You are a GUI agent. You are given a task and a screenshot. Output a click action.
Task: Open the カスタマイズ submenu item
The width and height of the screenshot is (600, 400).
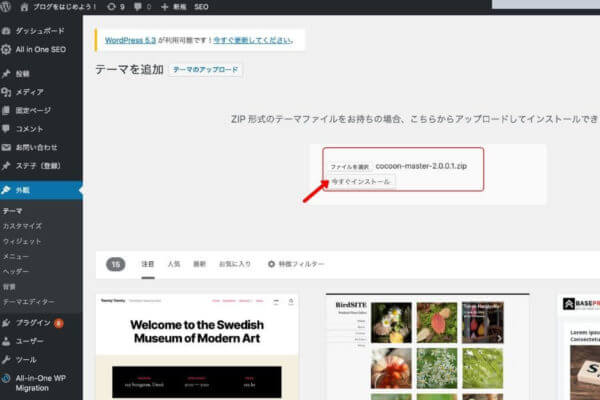[22, 226]
